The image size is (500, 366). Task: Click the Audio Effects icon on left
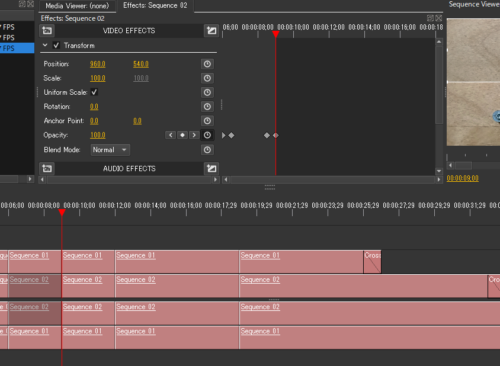pyautogui.click(x=47, y=168)
